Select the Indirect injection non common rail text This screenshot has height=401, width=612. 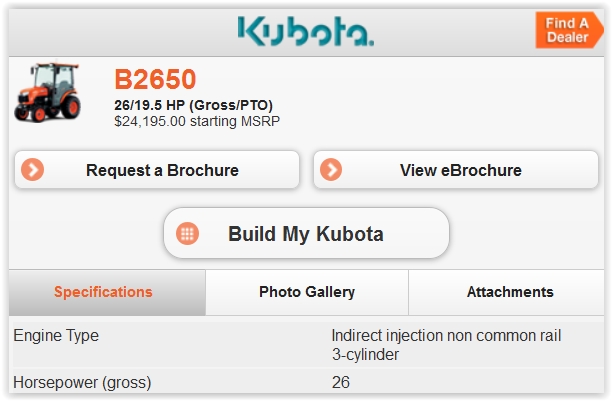point(446,336)
